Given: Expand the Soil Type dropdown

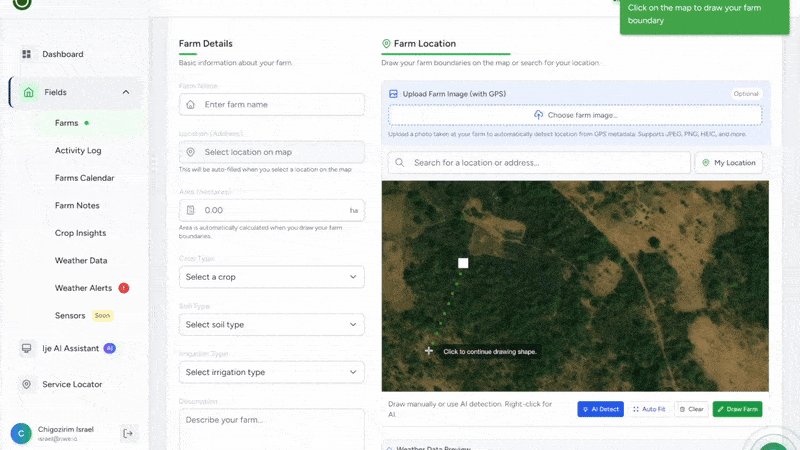Looking at the screenshot, I should (x=271, y=324).
